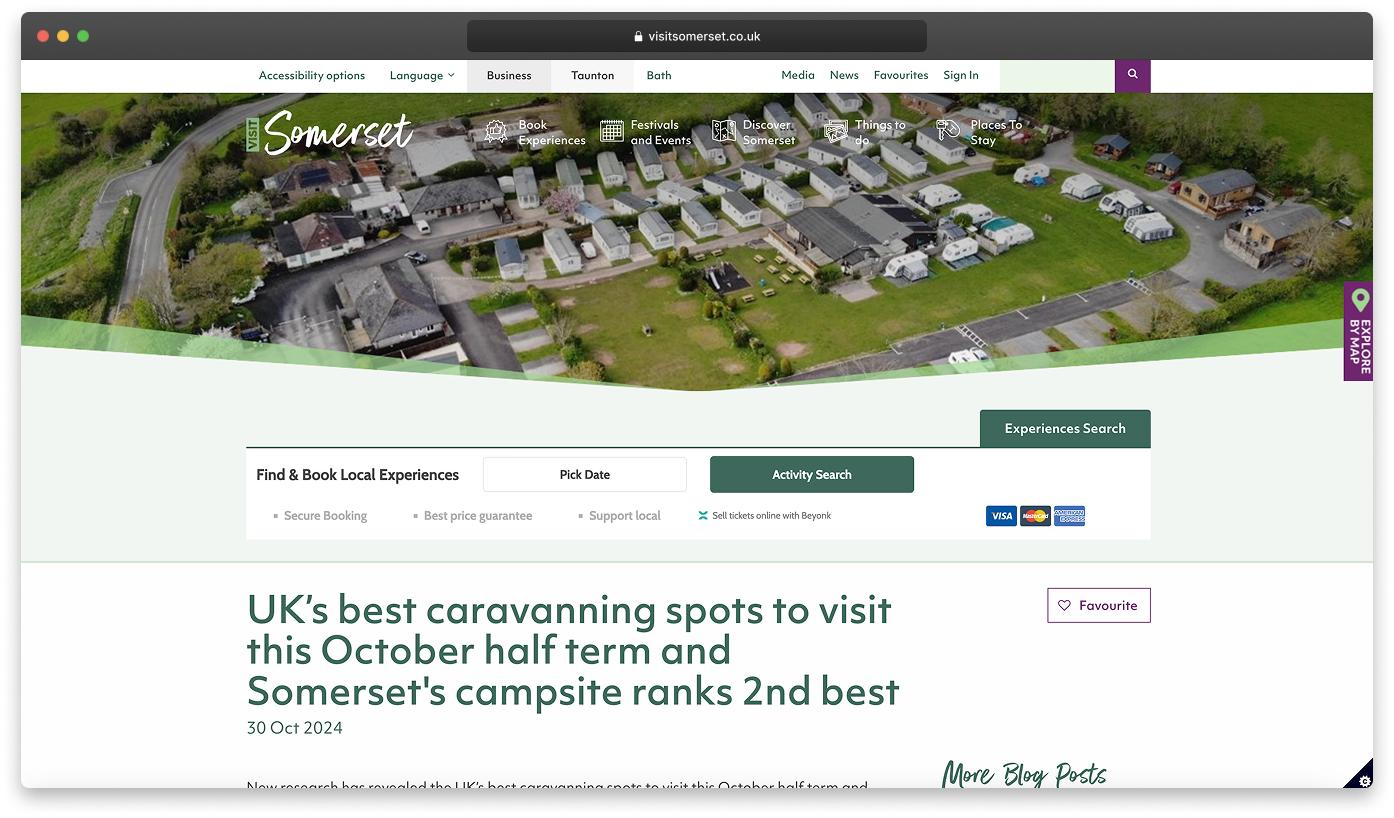
Task: Click the Places To Stay key icon
Action: 948,131
